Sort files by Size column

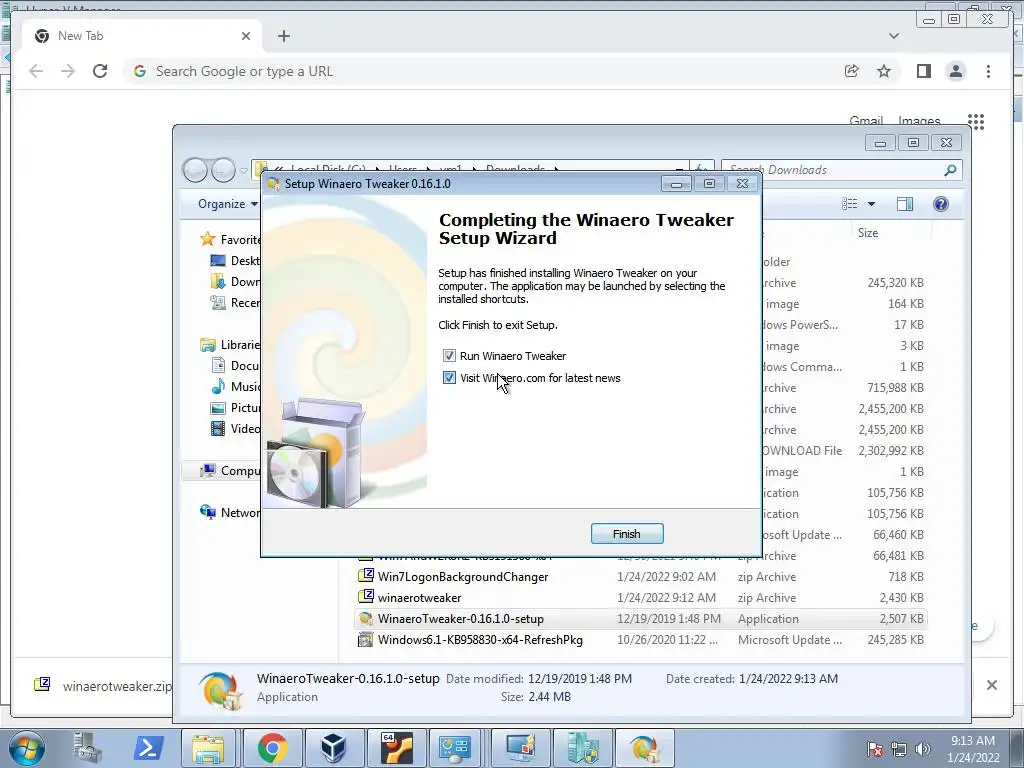[868, 232]
